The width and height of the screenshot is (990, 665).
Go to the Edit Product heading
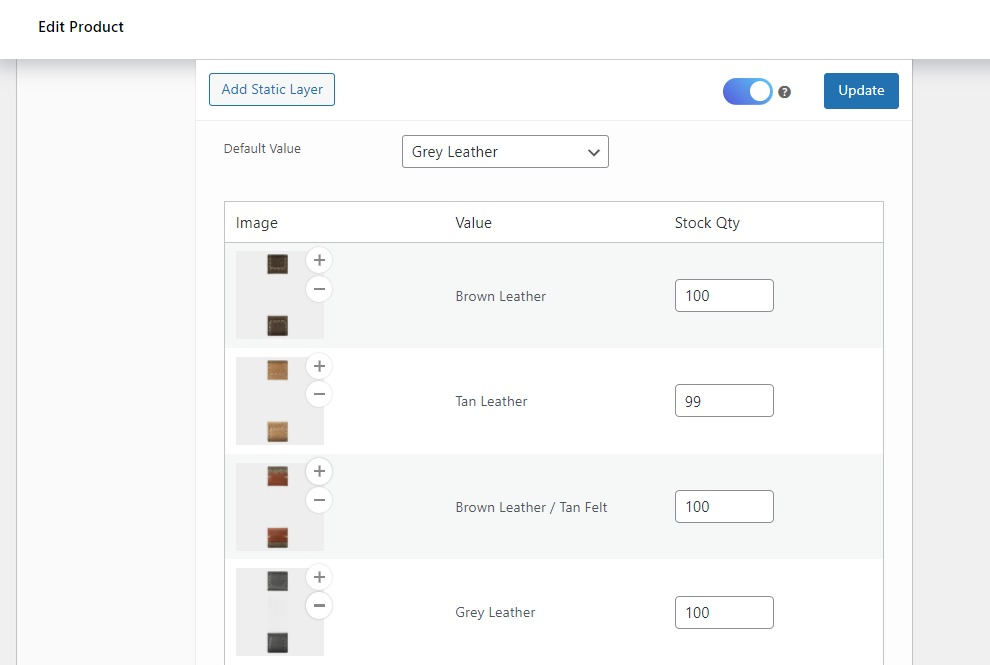(81, 27)
